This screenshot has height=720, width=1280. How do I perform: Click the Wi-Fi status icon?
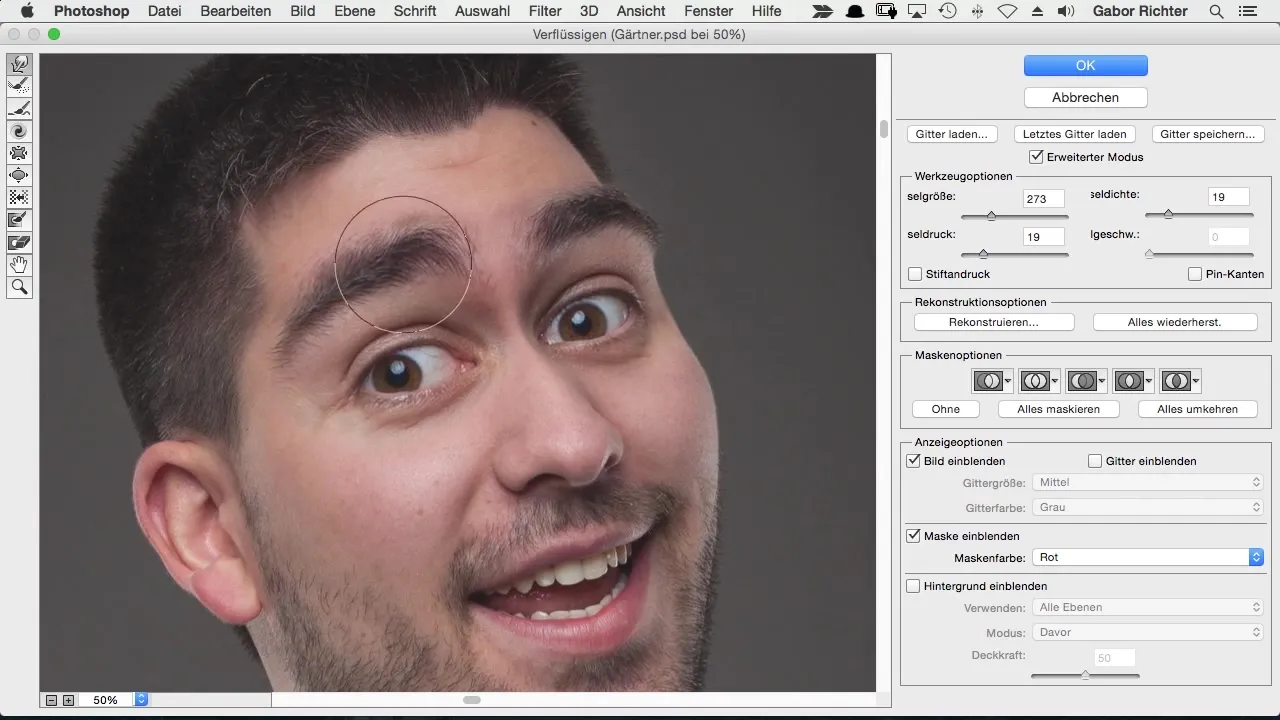pyautogui.click(x=1007, y=11)
